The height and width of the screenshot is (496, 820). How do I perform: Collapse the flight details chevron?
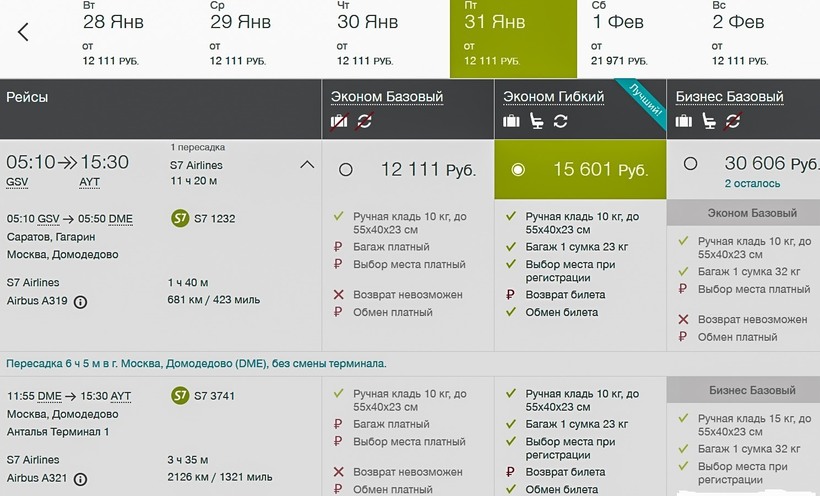pyautogui.click(x=307, y=164)
